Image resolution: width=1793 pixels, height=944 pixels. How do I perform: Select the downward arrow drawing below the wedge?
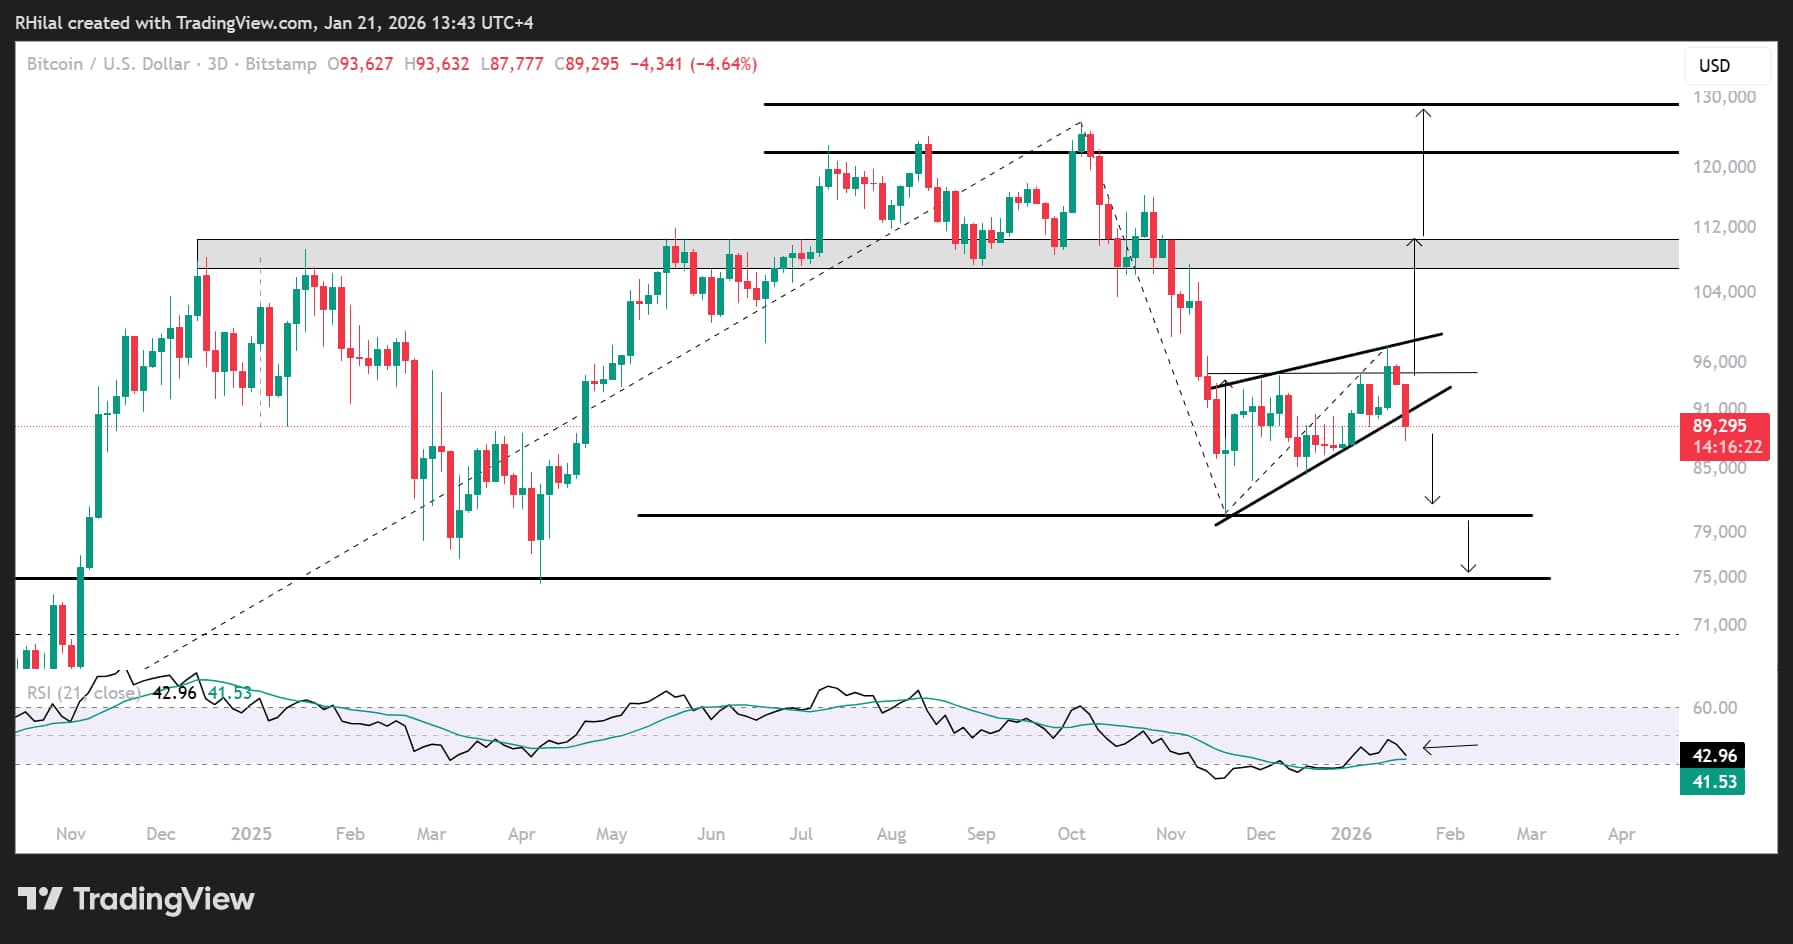[1432, 470]
